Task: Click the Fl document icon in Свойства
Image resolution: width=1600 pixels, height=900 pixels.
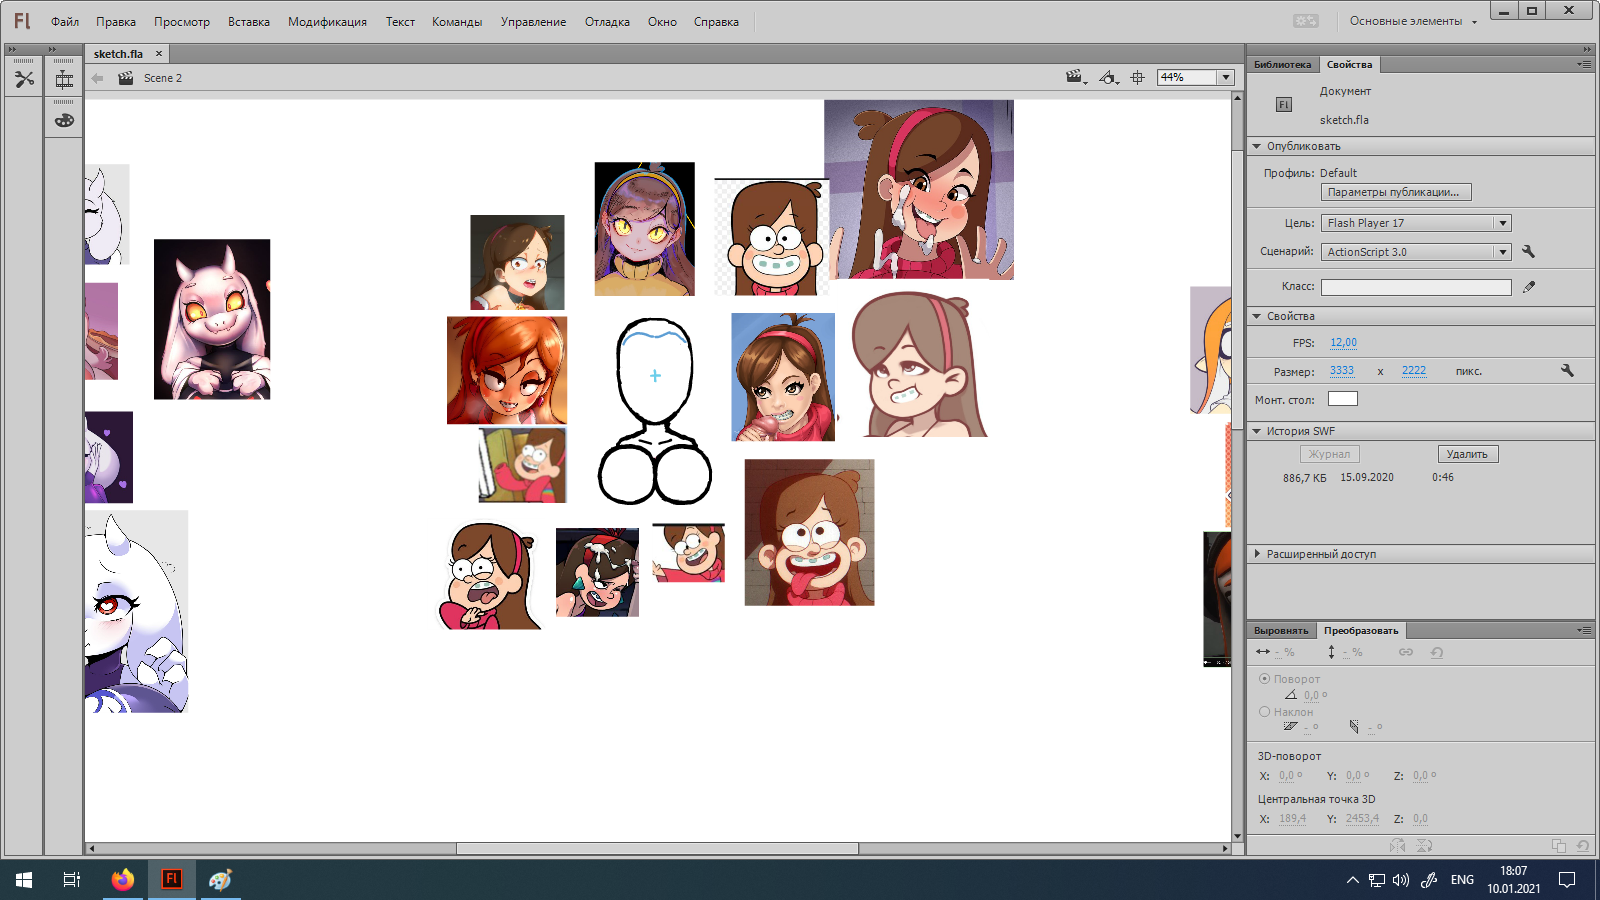Action: click(x=1284, y=105)
